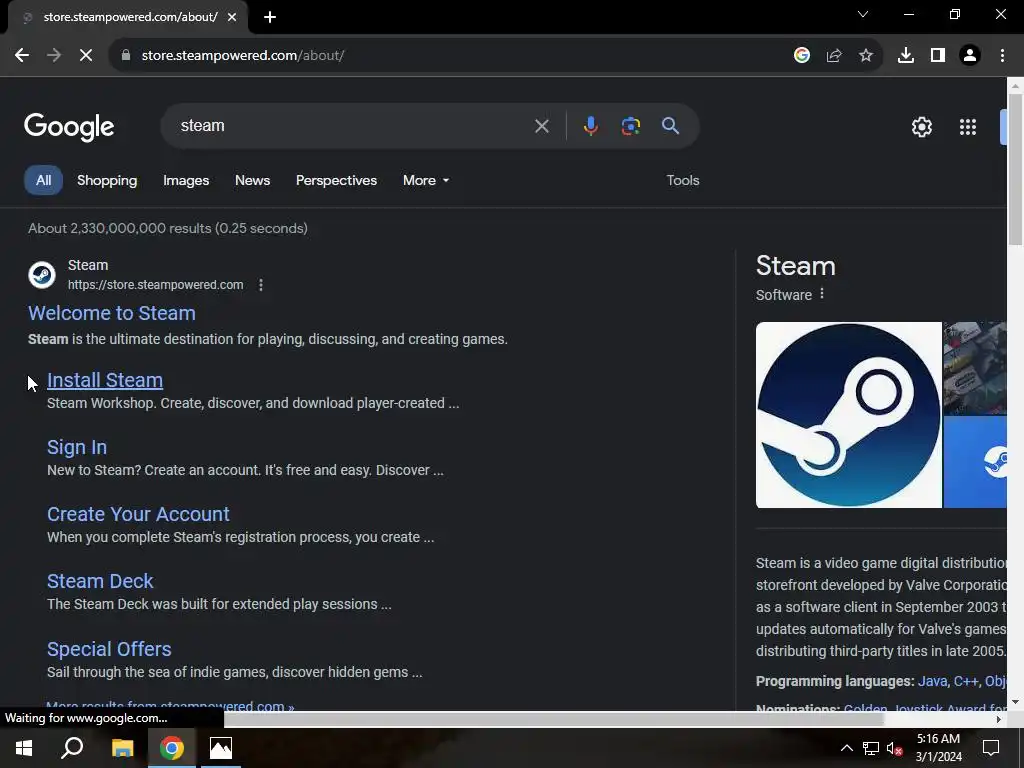Image resolution: width=1024 pixels, height=768 pixels.
Task: Open network status tray icon
Action: click(871, 748)
